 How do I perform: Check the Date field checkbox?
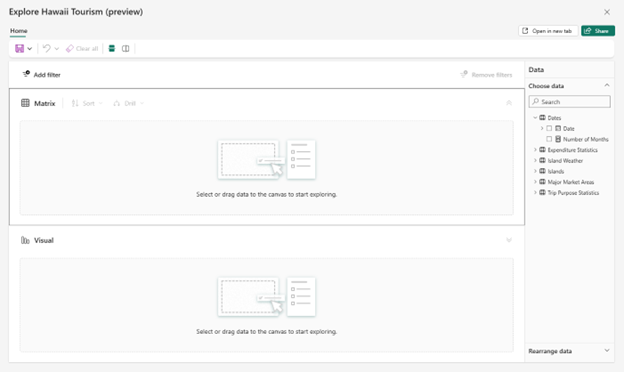pos(549,129)
